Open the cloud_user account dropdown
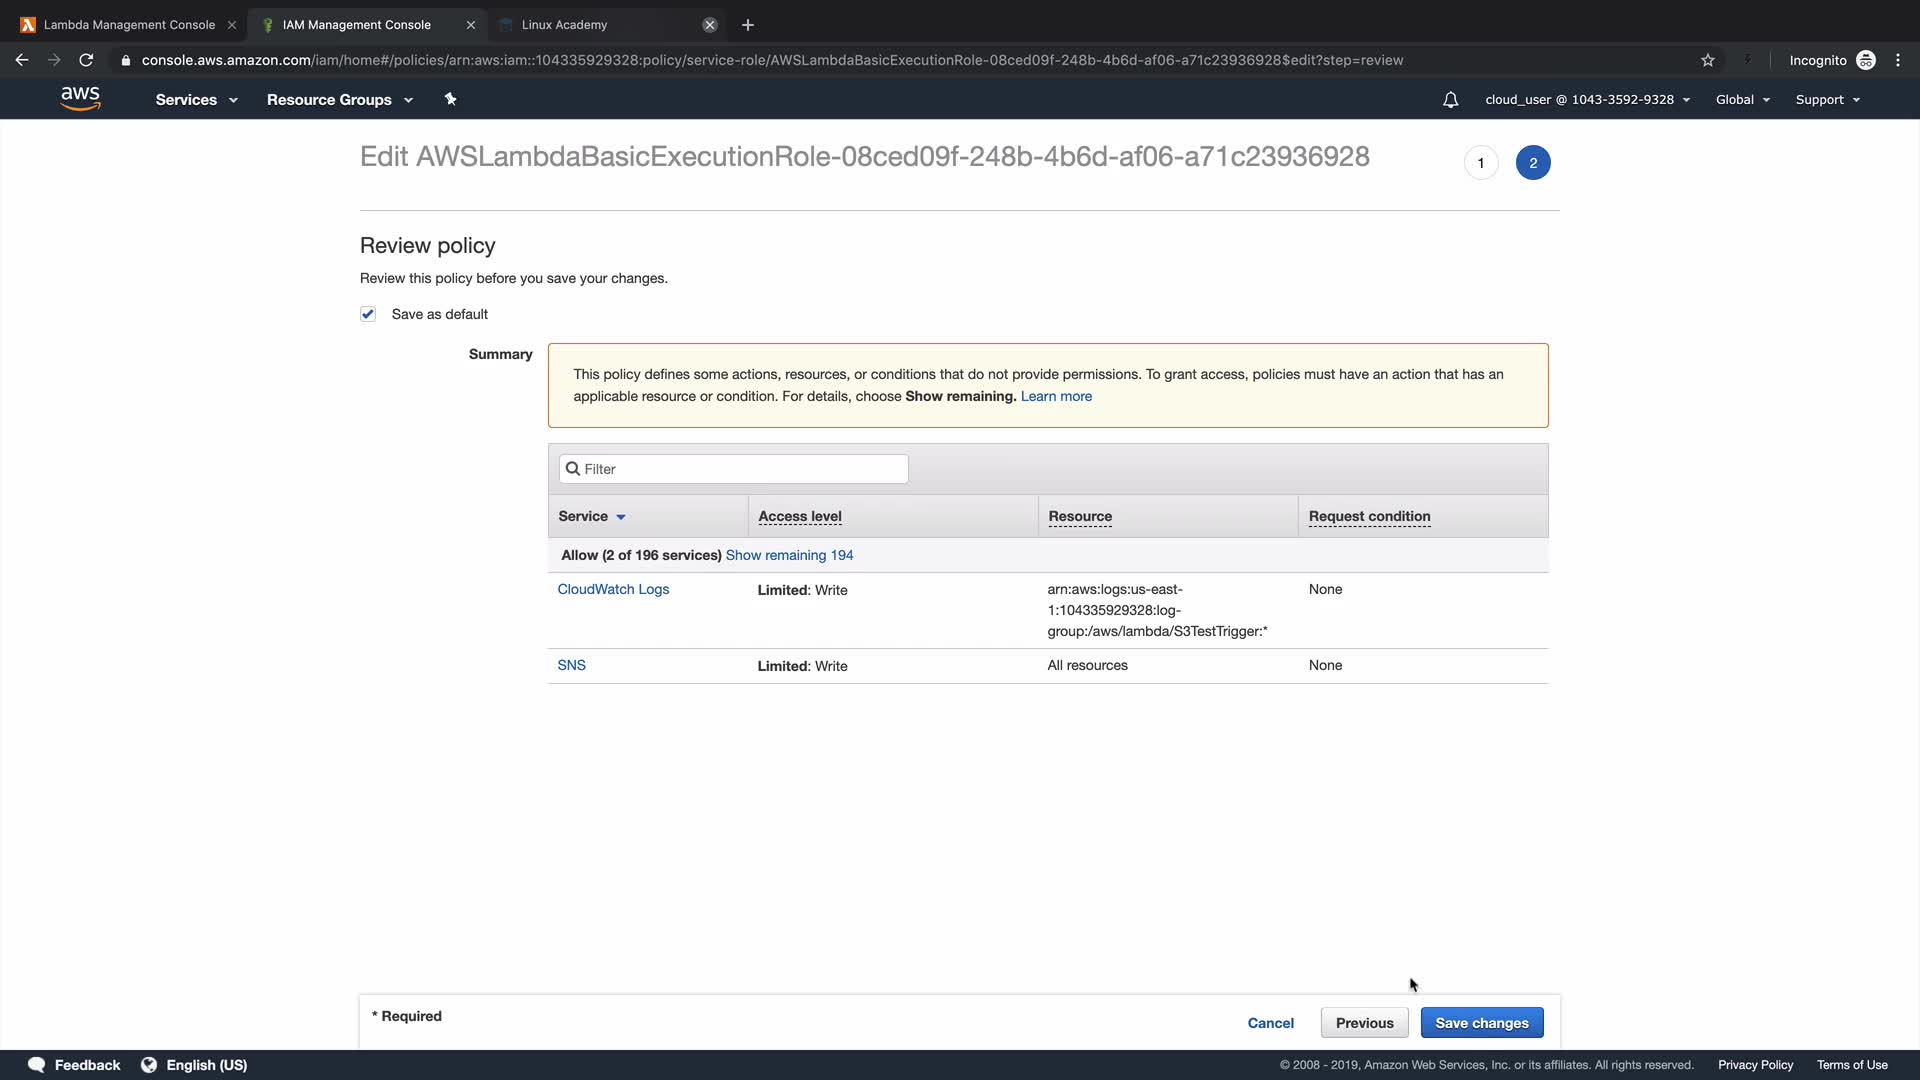 pyautogui.click(x=1587, y=100)
